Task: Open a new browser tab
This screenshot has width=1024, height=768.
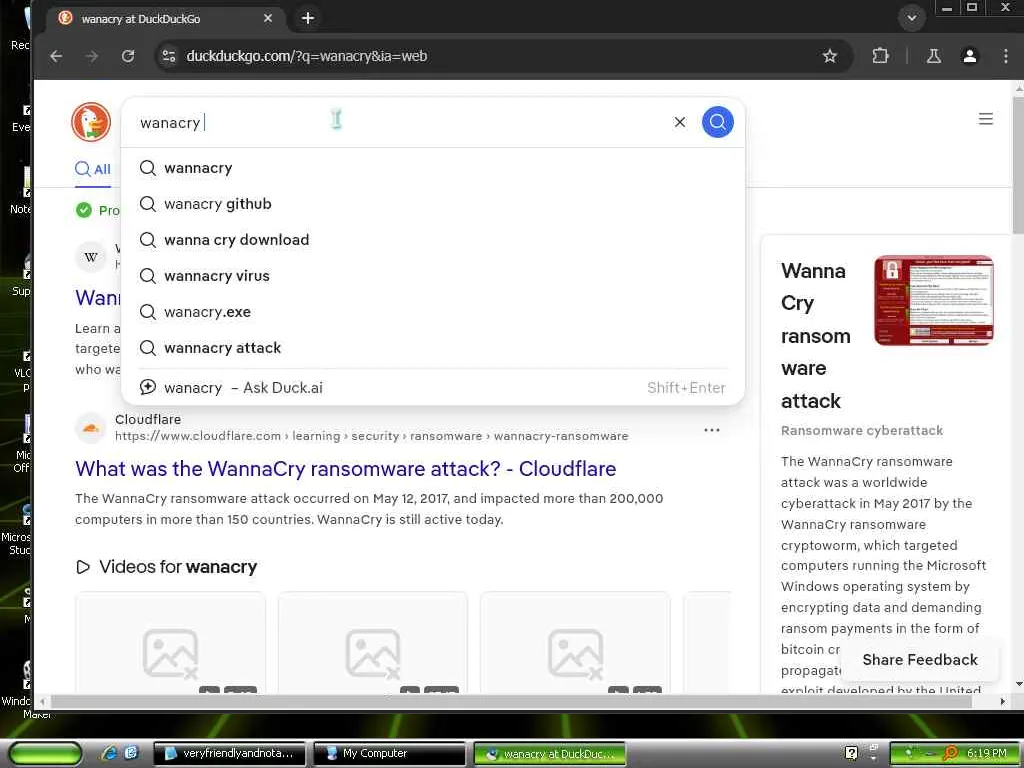Action: click(308, 18)
